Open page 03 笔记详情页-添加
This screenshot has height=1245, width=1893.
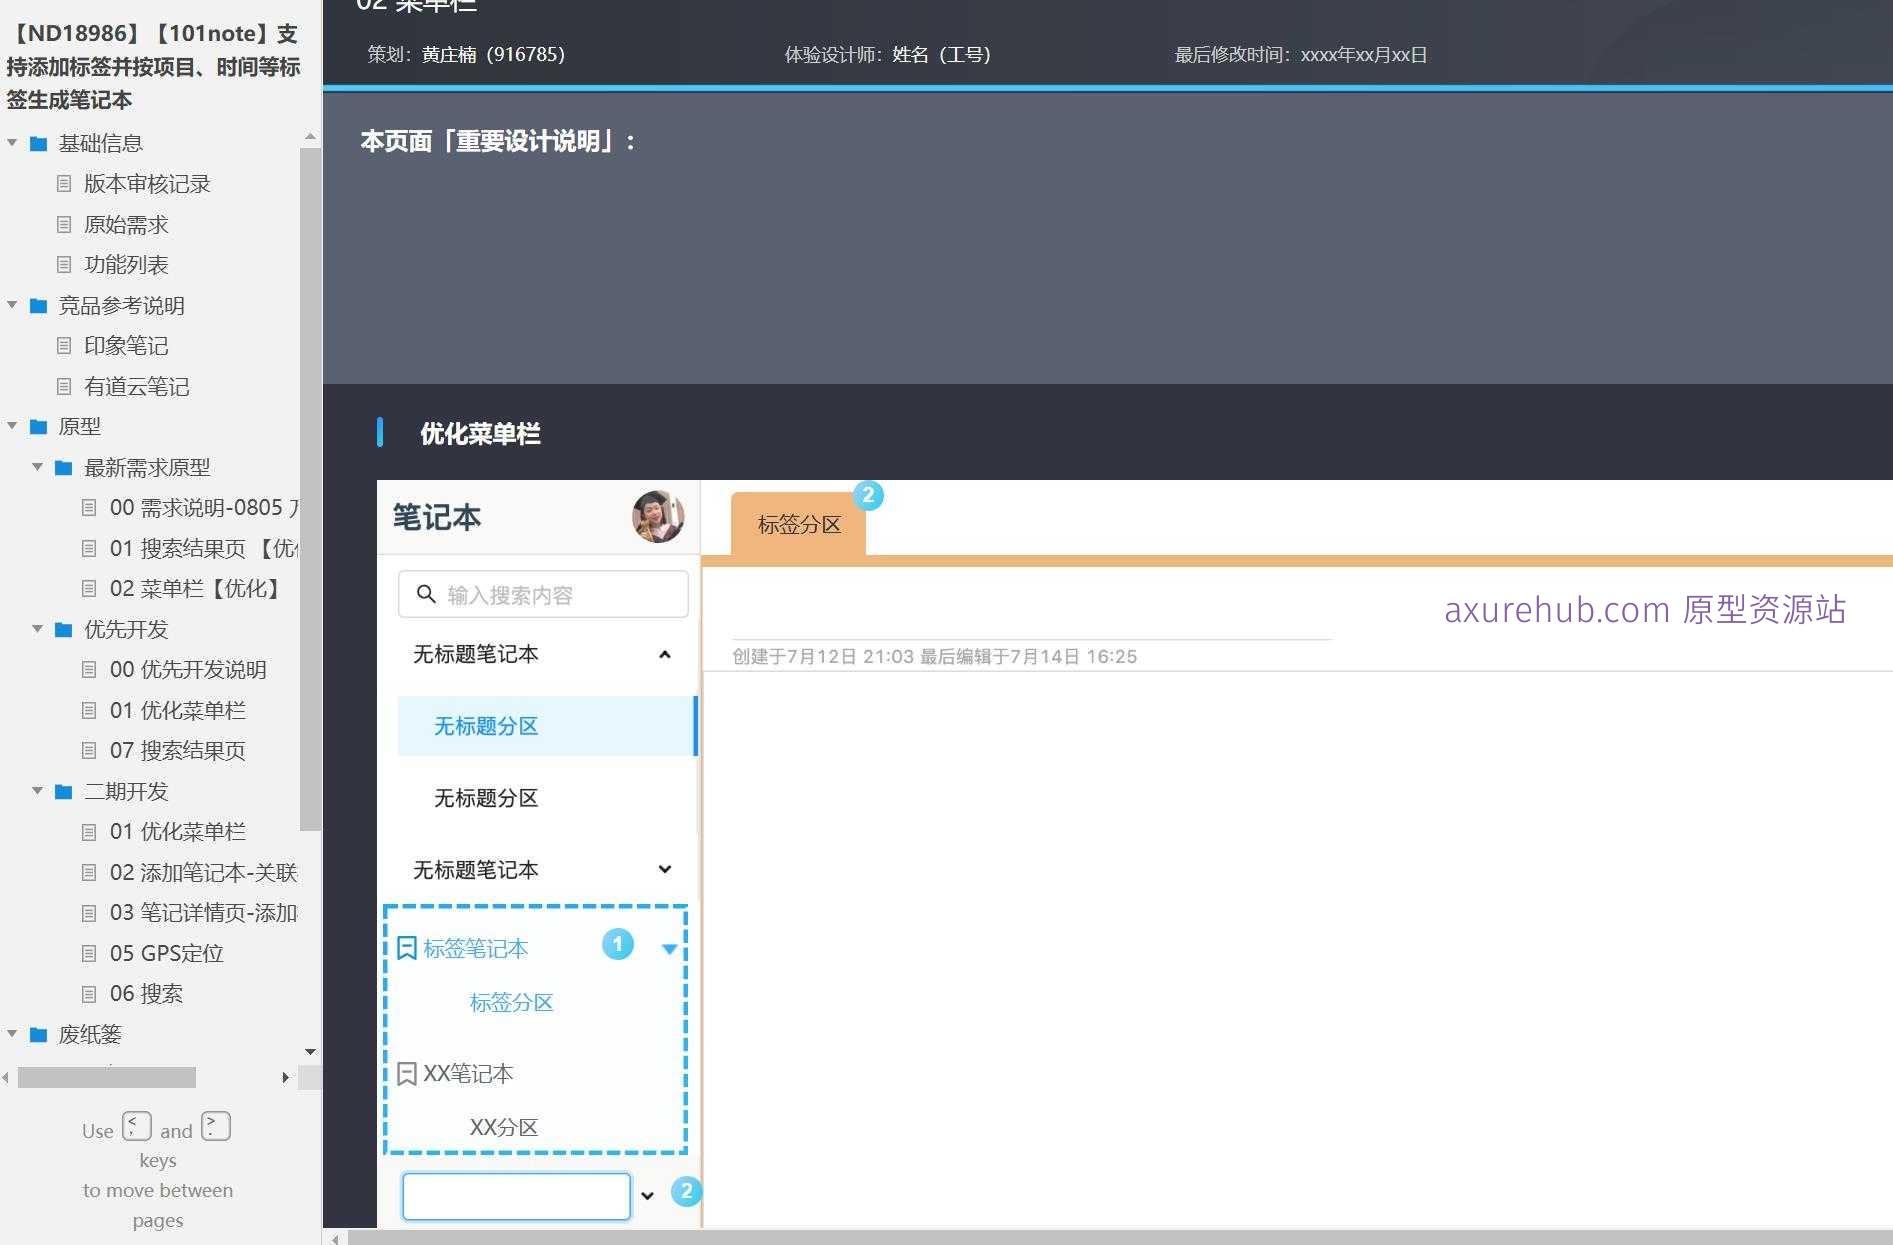pos(204,913)
